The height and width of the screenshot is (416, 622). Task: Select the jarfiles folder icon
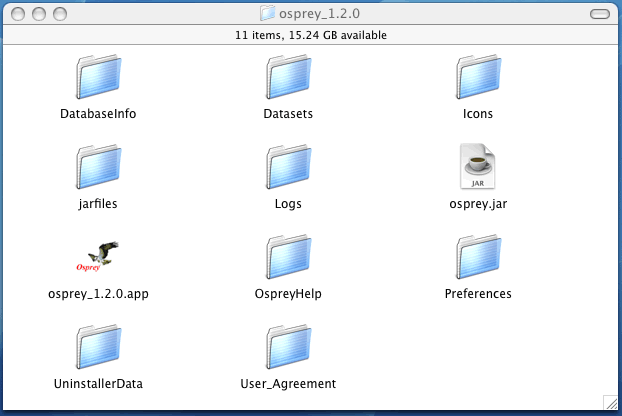[x=98, y=167]
